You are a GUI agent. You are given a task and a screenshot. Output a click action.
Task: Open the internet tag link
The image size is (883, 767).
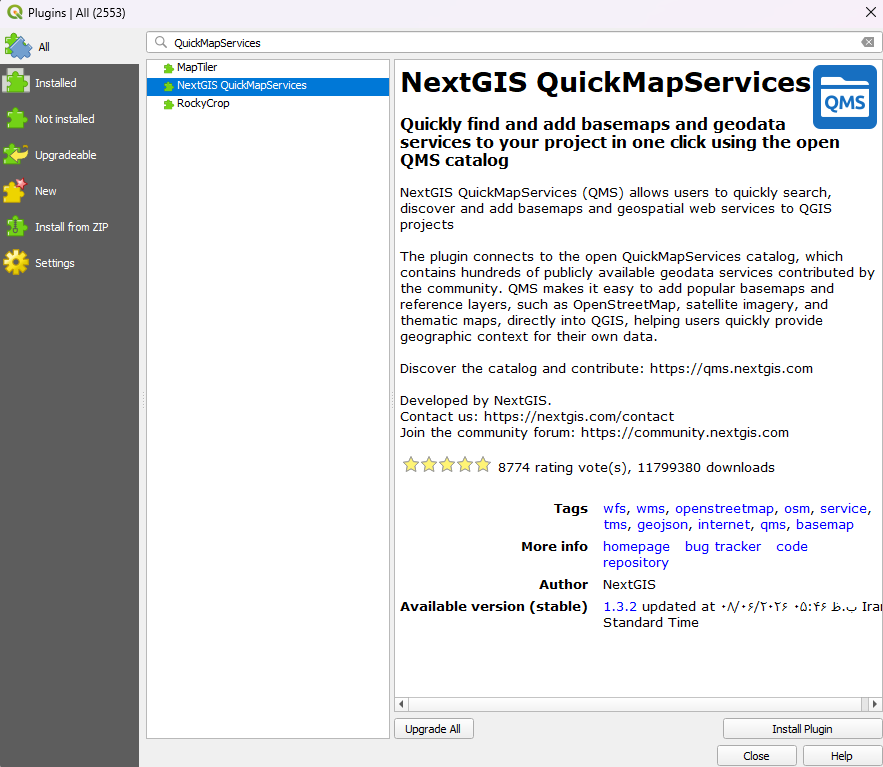(x=724, y=524)
